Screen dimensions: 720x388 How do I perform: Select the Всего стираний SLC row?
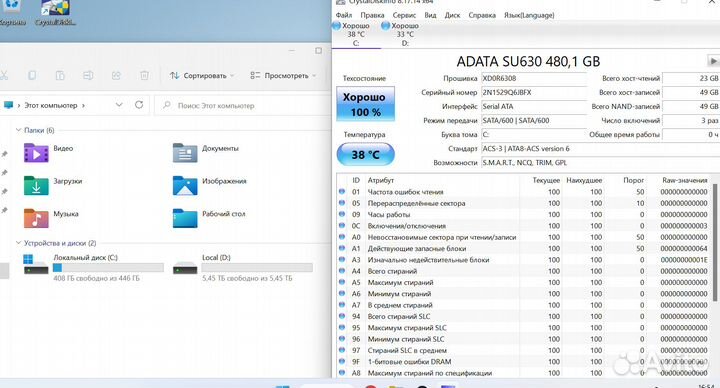click(x=523, y=316)
